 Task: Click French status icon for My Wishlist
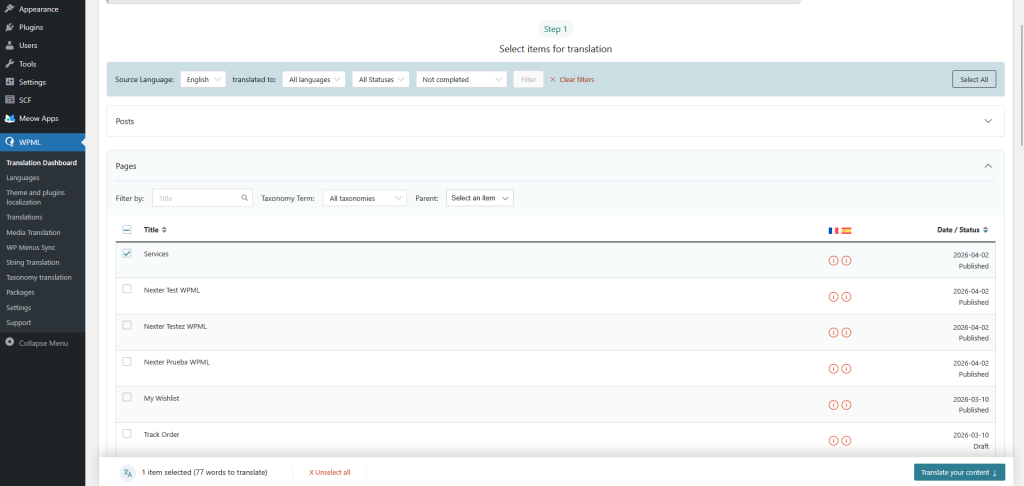(x=833, y=404)
